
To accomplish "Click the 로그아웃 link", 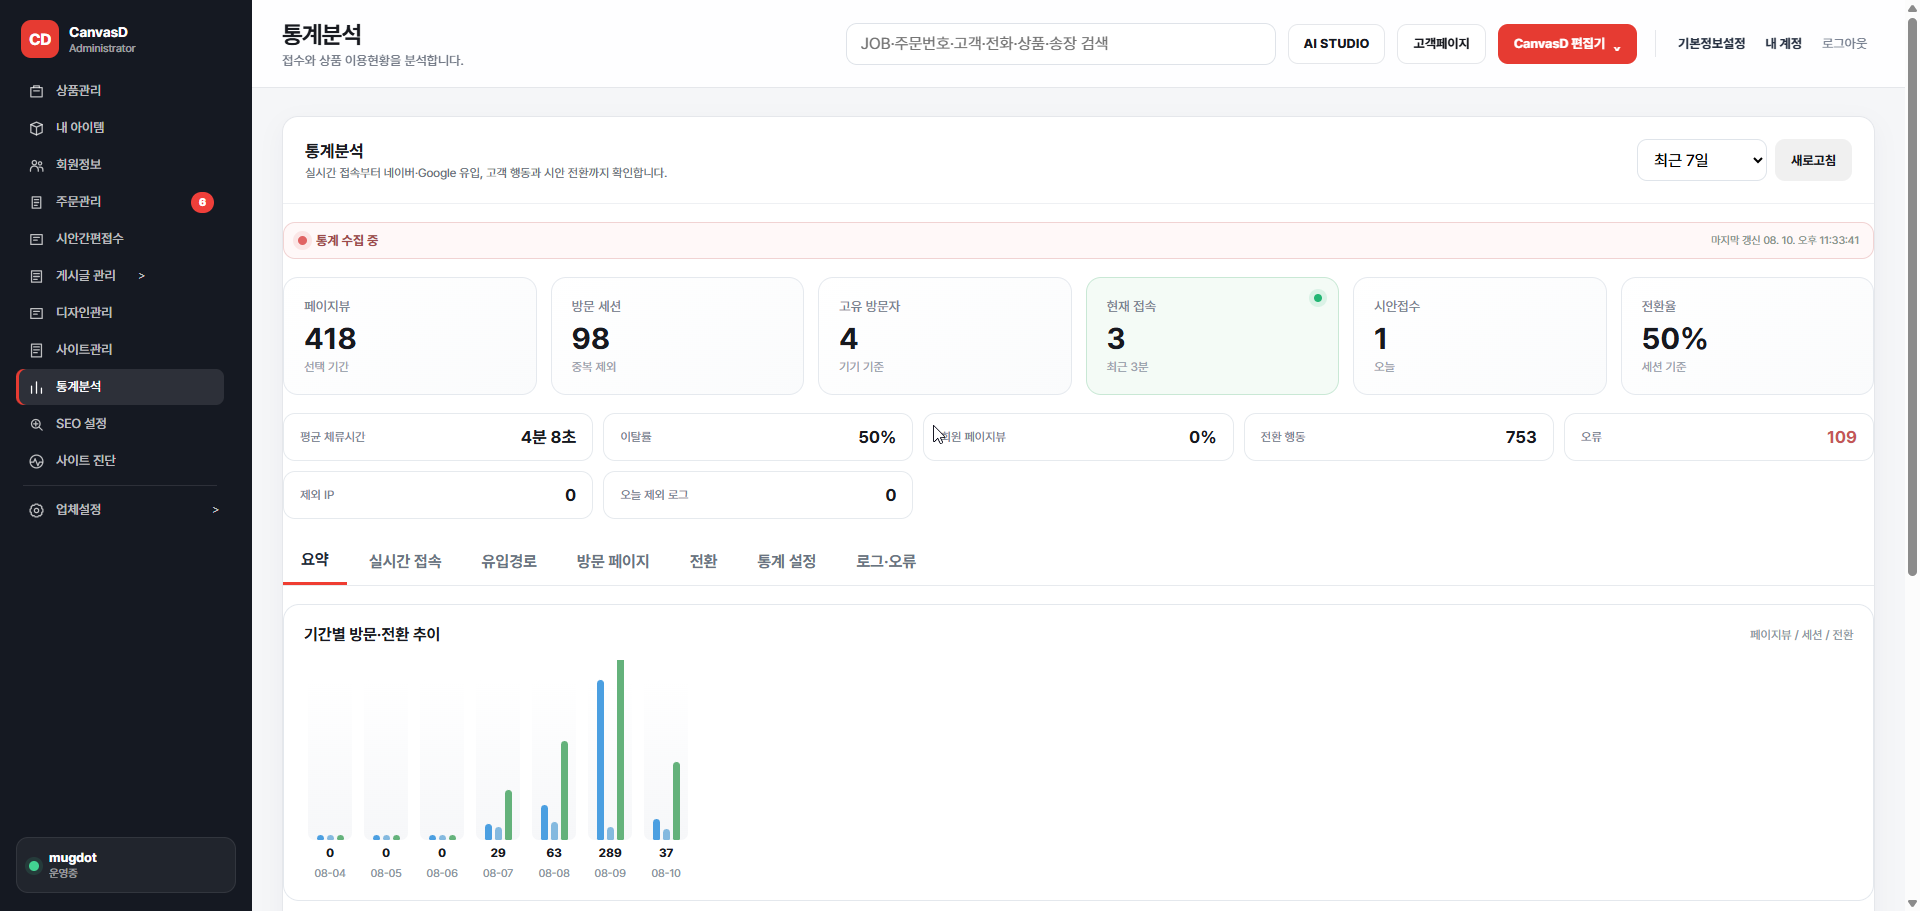I will pos(1844,44).
